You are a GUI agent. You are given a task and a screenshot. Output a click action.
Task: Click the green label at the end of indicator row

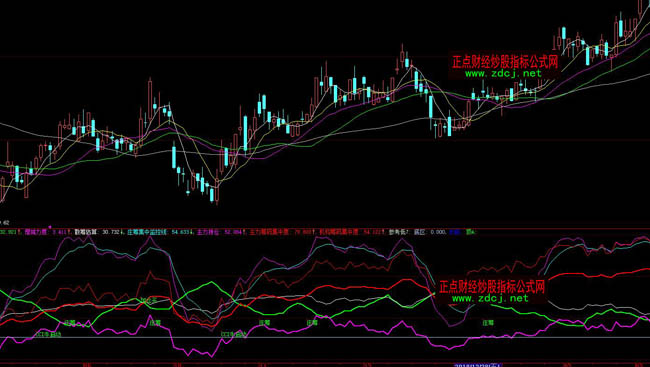pyautogui.click(x=471, y=232)
